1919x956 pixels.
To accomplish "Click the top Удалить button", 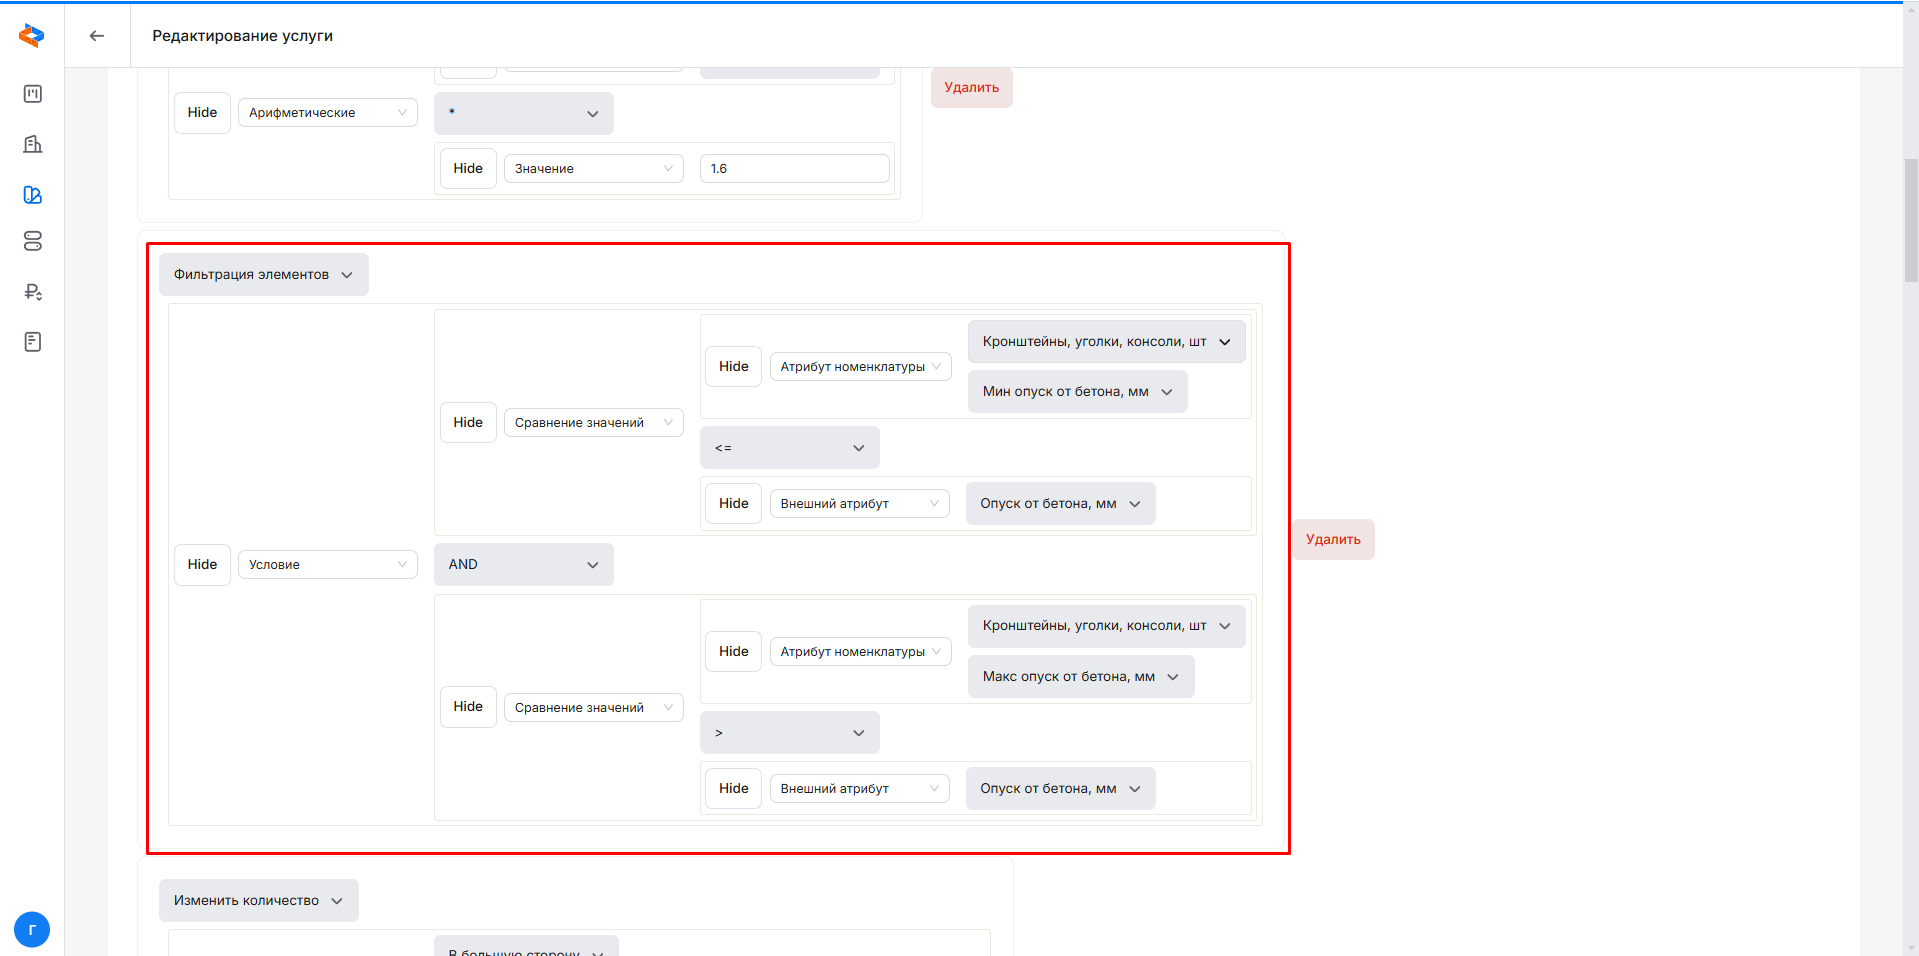I will point(971,88).
